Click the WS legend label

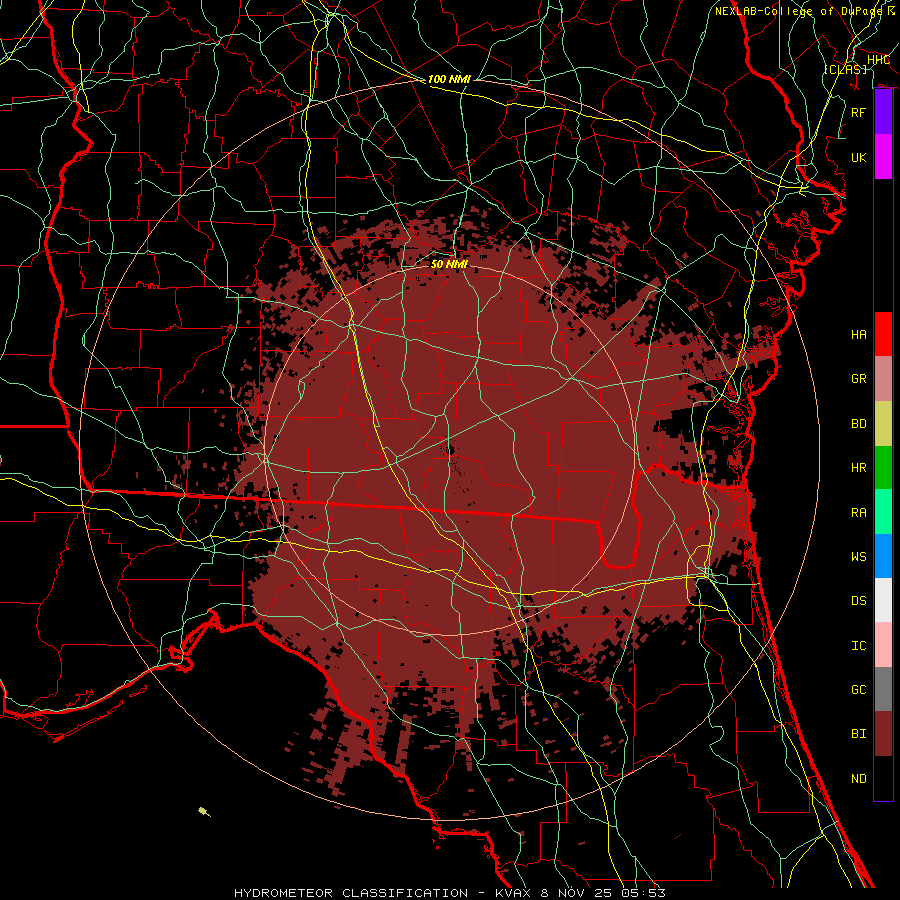pos(858,556)
